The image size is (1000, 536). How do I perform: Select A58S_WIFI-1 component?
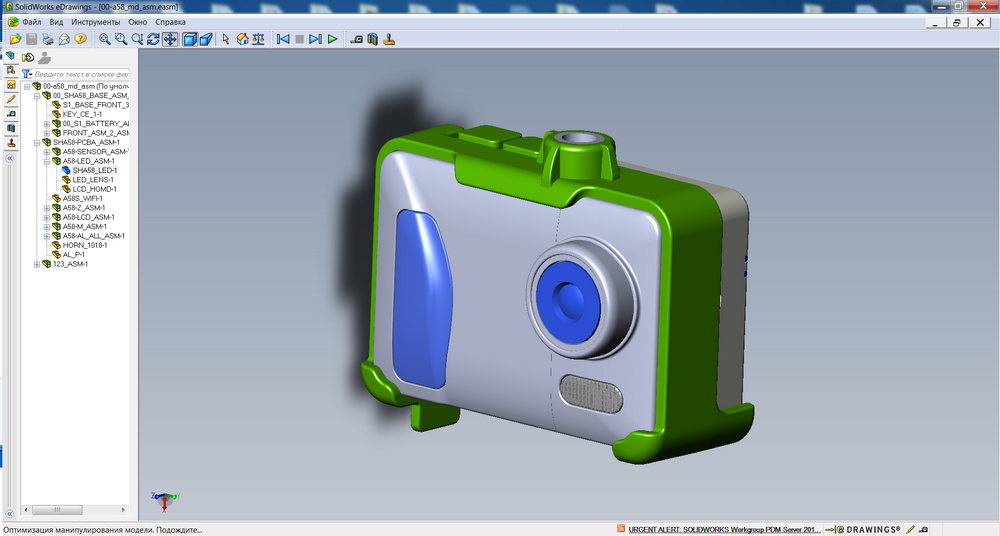82,198
